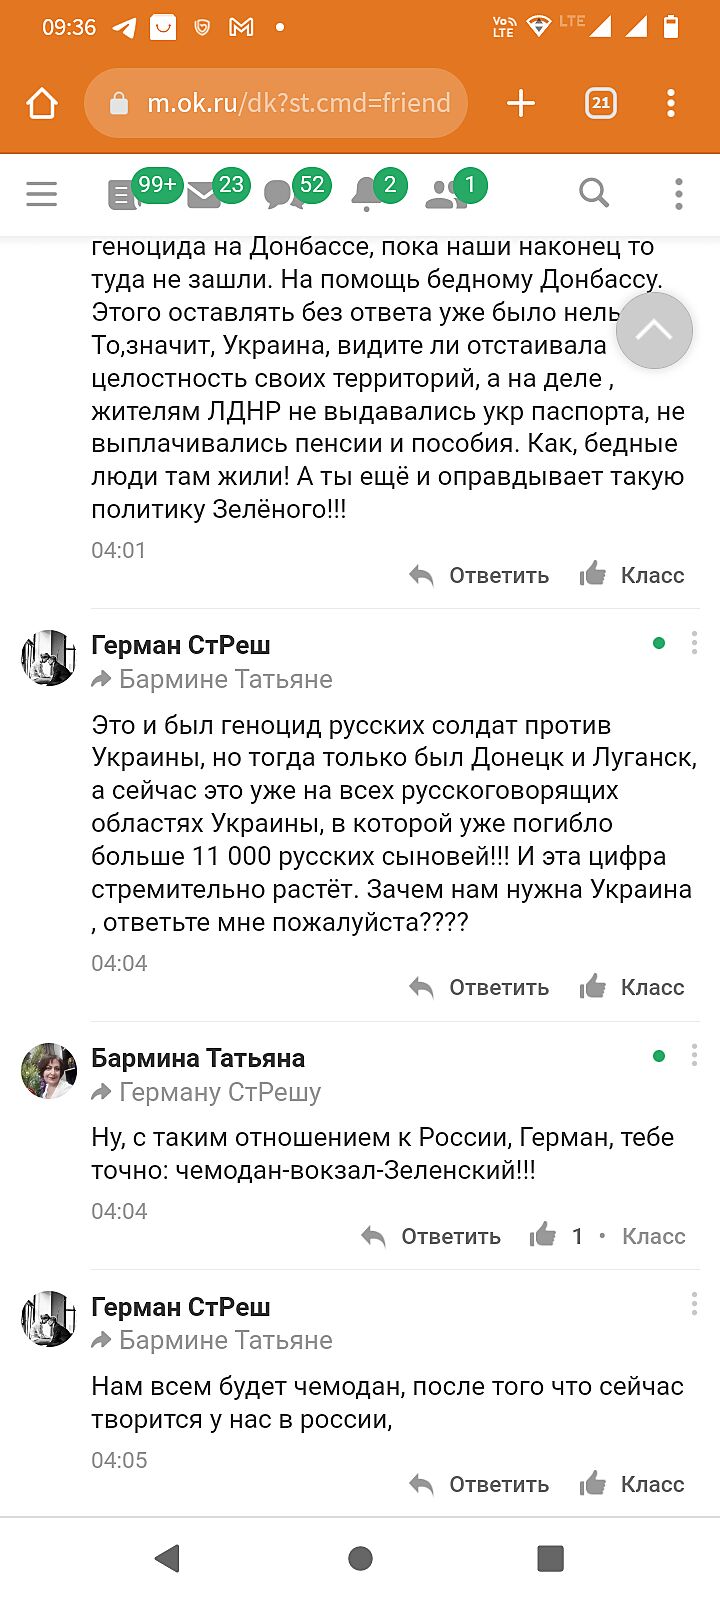This screenshot has width=720, height=1600.
Task: Toggle Класс on the 04:01 comment
Action: pyautogui.click(x=633, y=576)
